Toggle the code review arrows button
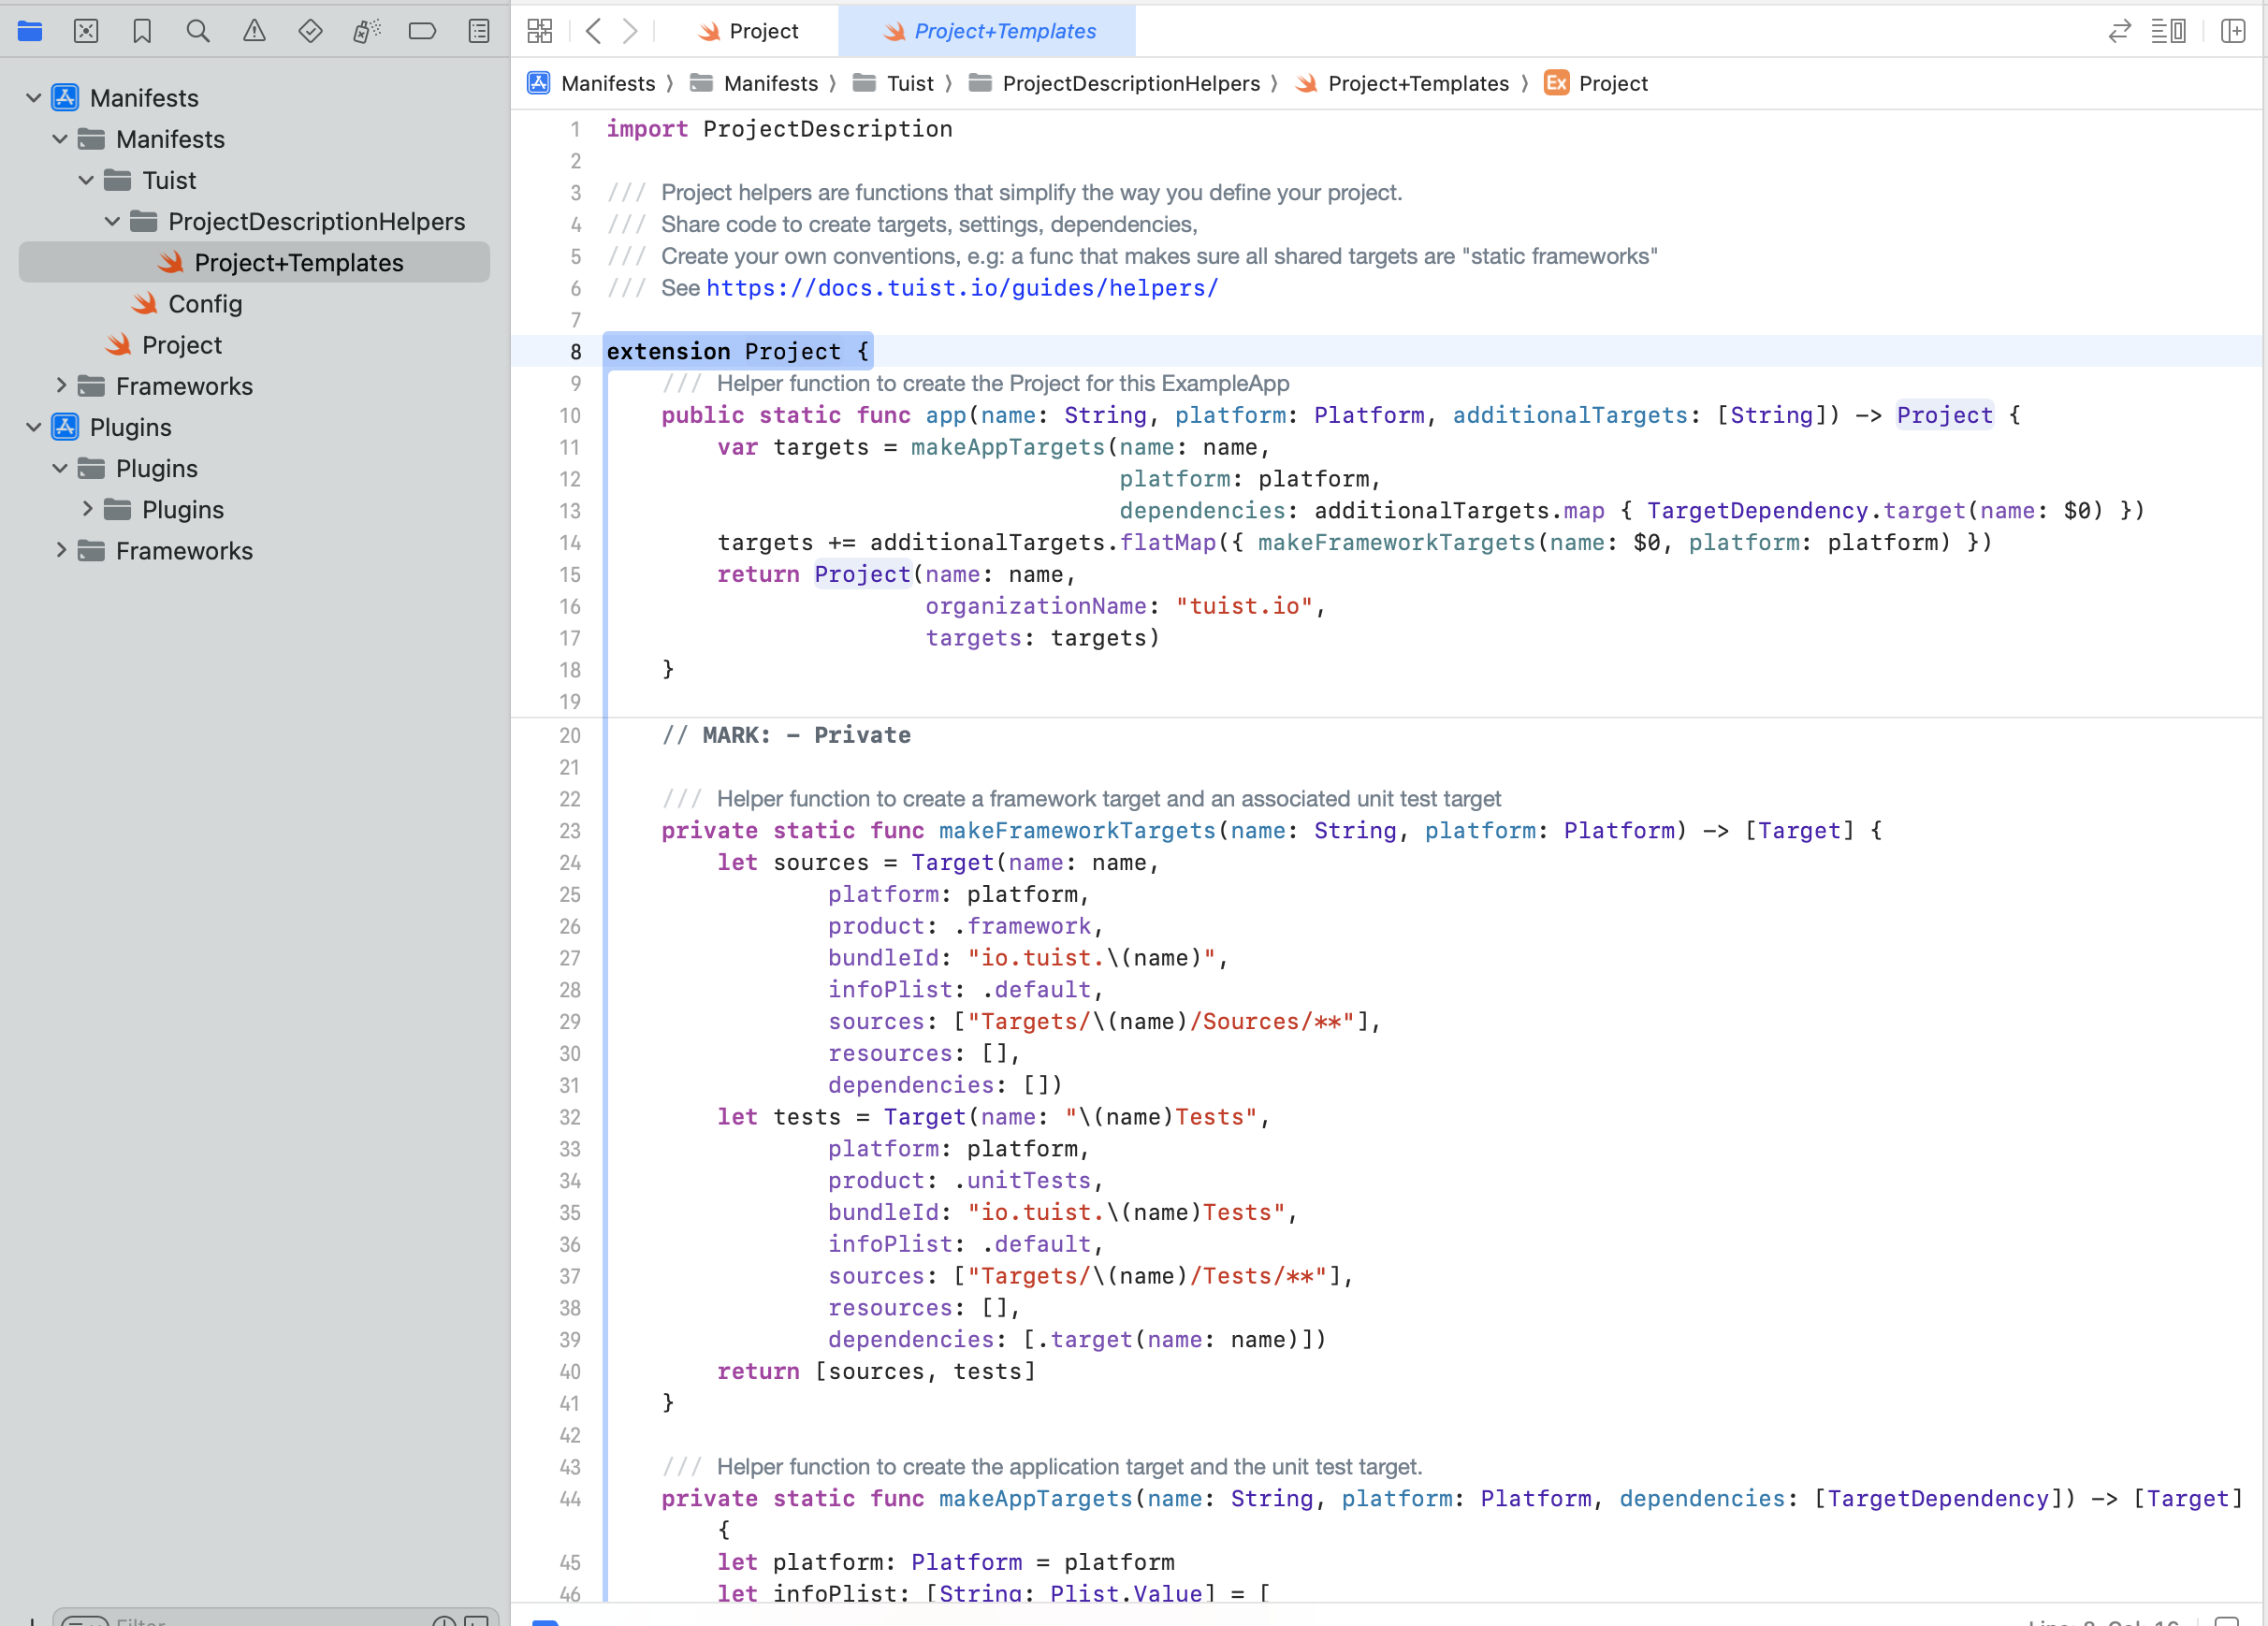Viewport: 2268px width, 1626px height. coord(2119,31)
